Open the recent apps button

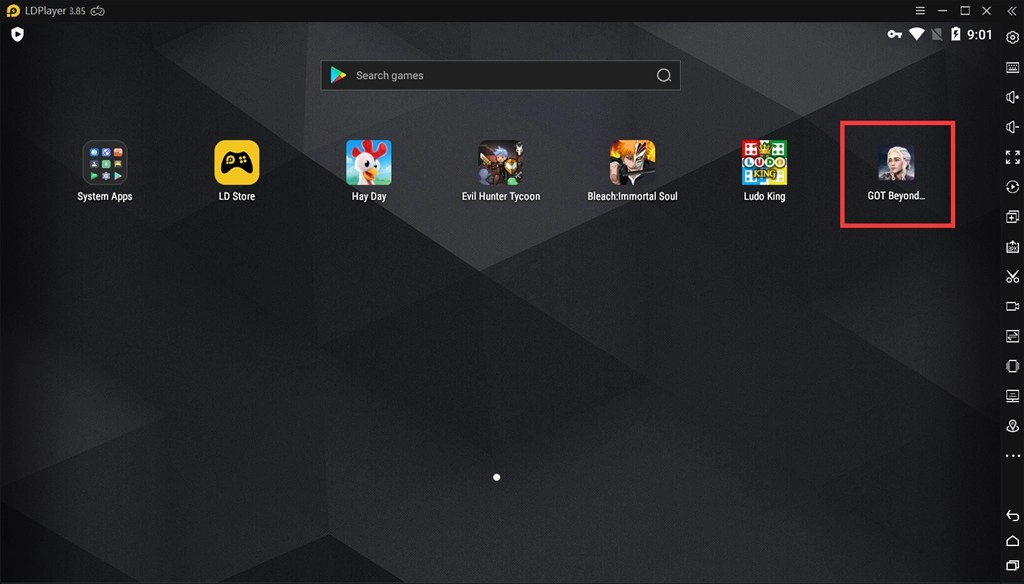coord(1012,565)
